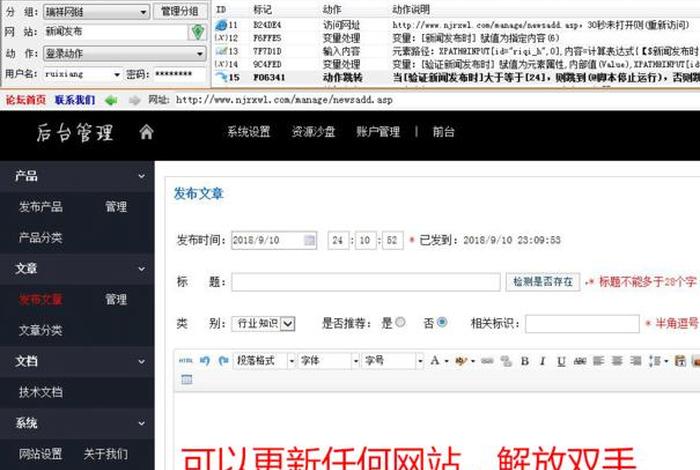
Task: Open the 动作 dropdown showing 登录动作
Action: pos(124,54)
